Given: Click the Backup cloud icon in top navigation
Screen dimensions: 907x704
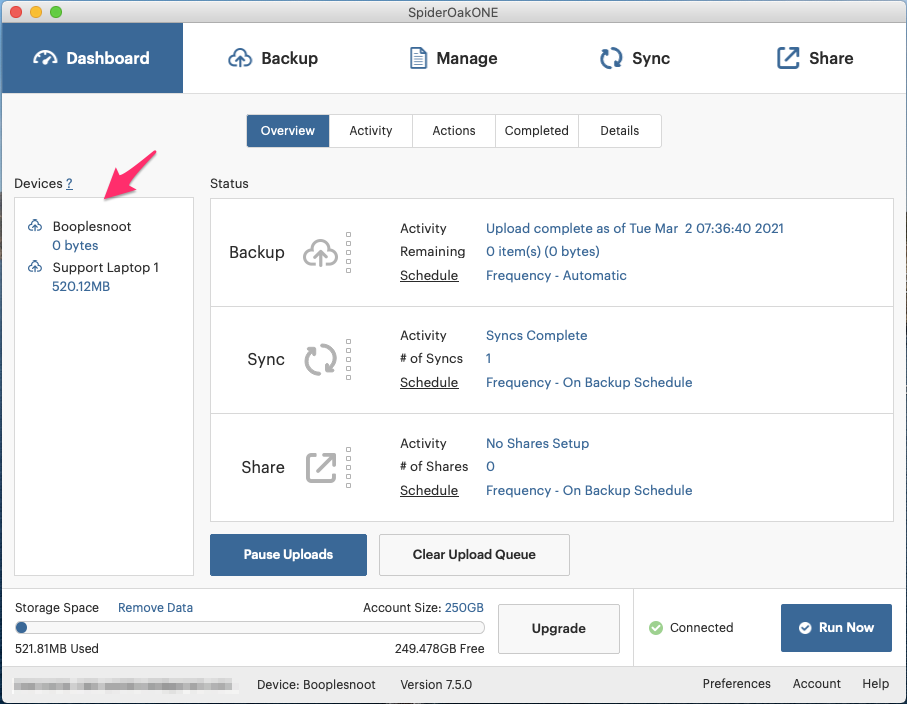Looking at the screenshot, I should [240, 58].
